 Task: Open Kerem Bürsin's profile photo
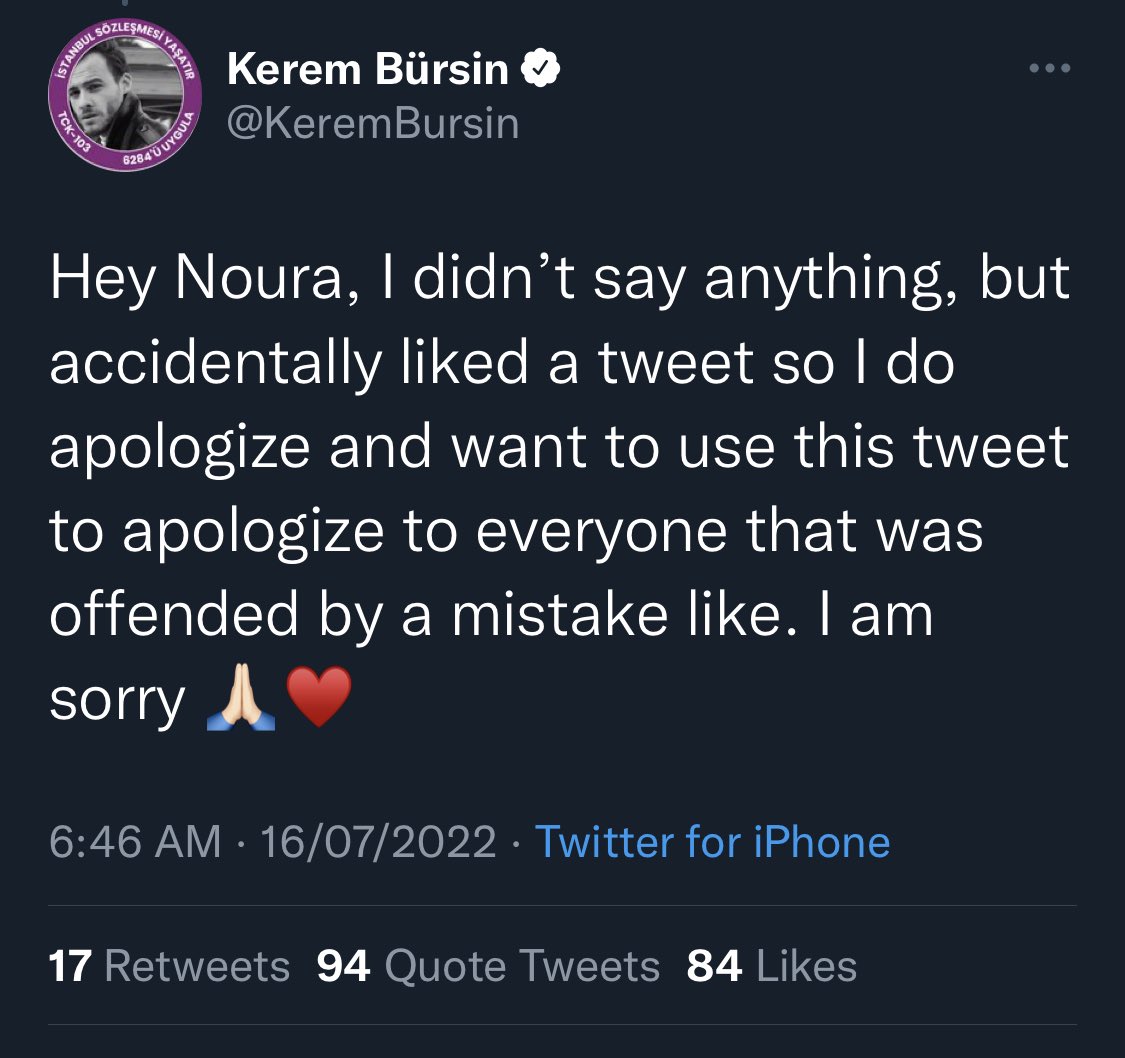pyautogui.click(x=124, y=98)
